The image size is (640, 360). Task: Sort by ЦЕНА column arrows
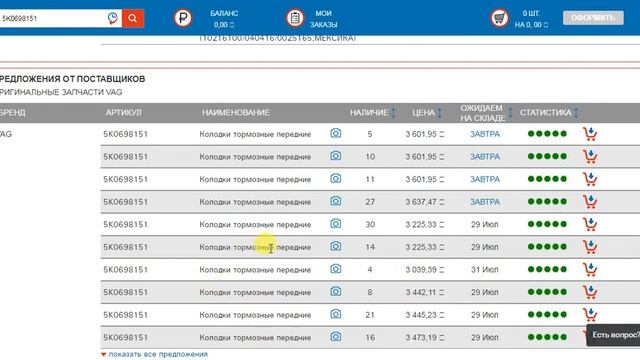point(440,113)
